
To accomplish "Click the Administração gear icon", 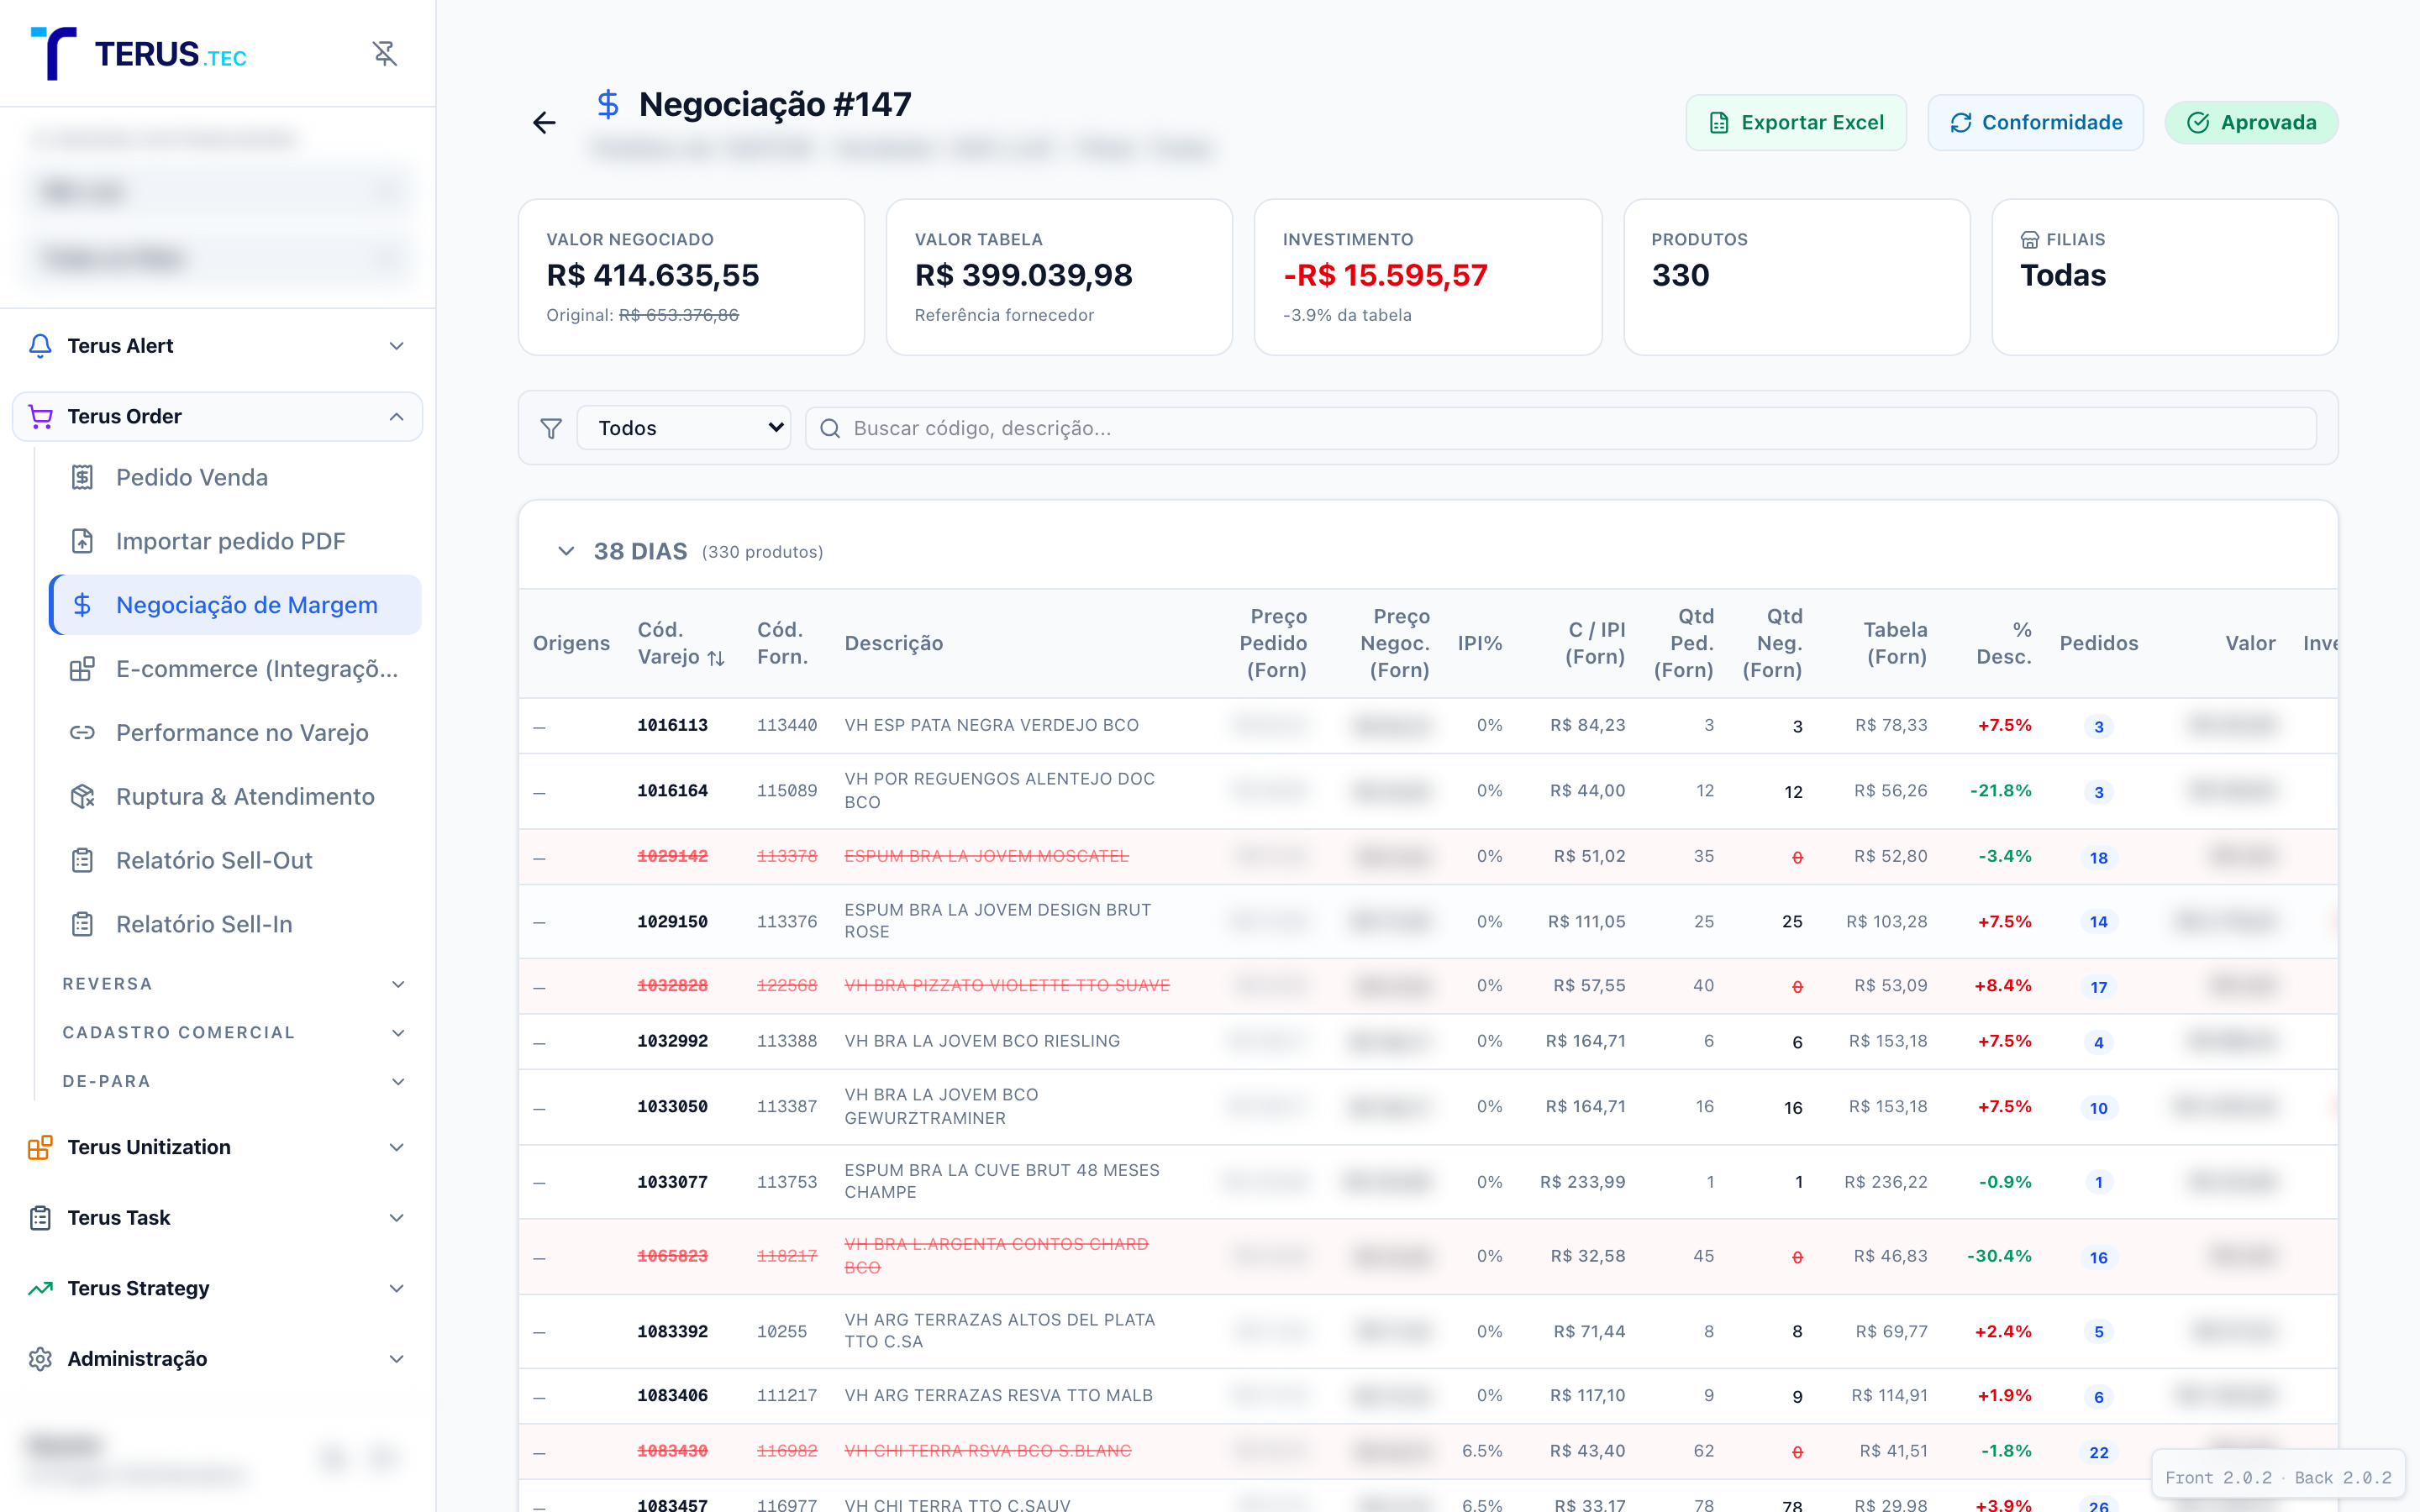I will (40, 1359).
